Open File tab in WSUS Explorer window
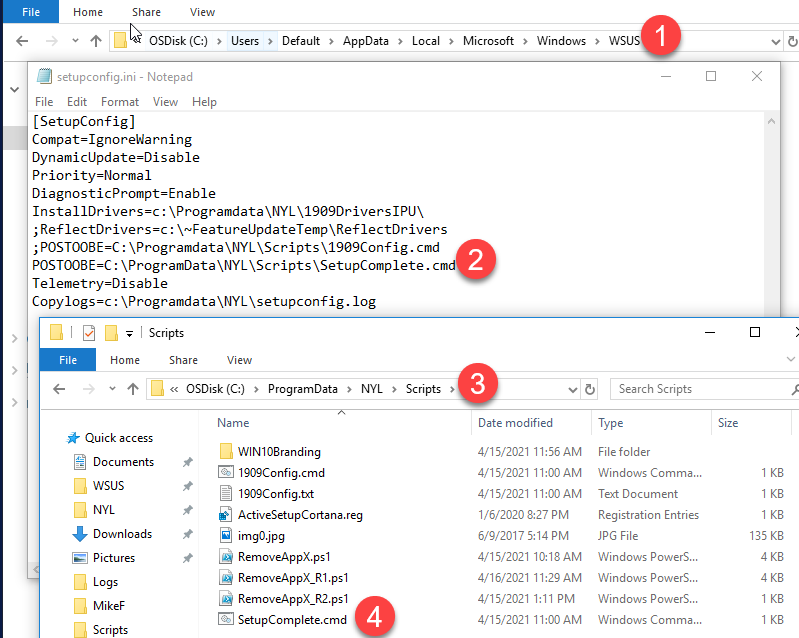This screenshot has height=638, width=799. pos(31,12)
